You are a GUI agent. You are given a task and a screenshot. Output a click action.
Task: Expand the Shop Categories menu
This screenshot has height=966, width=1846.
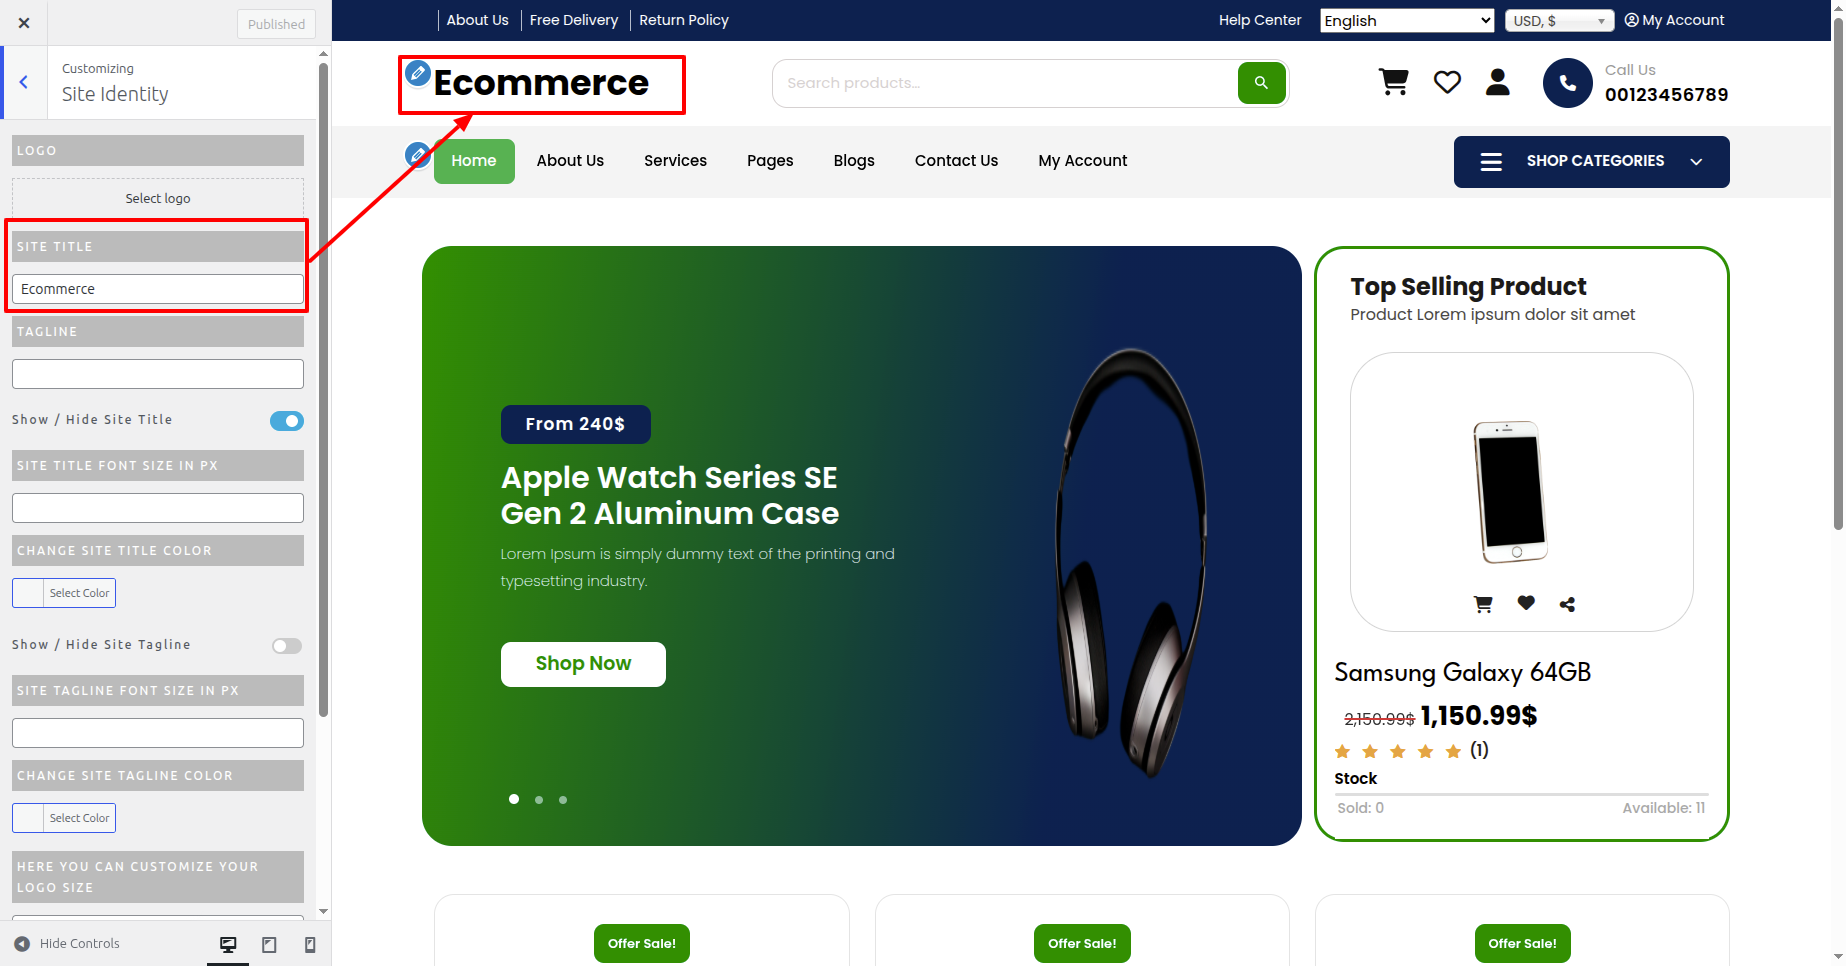(x=1592, y=162)
